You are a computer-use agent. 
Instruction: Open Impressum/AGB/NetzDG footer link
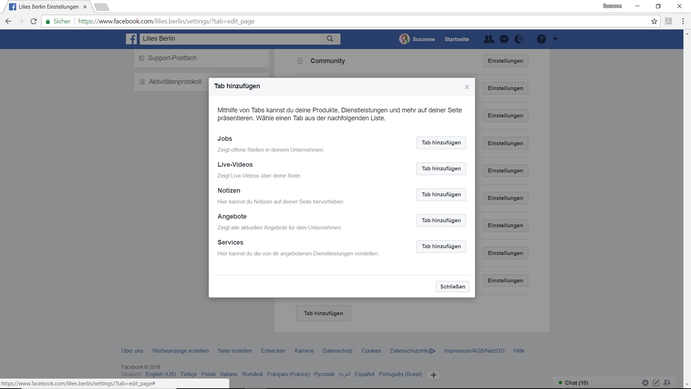coord(474,351)
